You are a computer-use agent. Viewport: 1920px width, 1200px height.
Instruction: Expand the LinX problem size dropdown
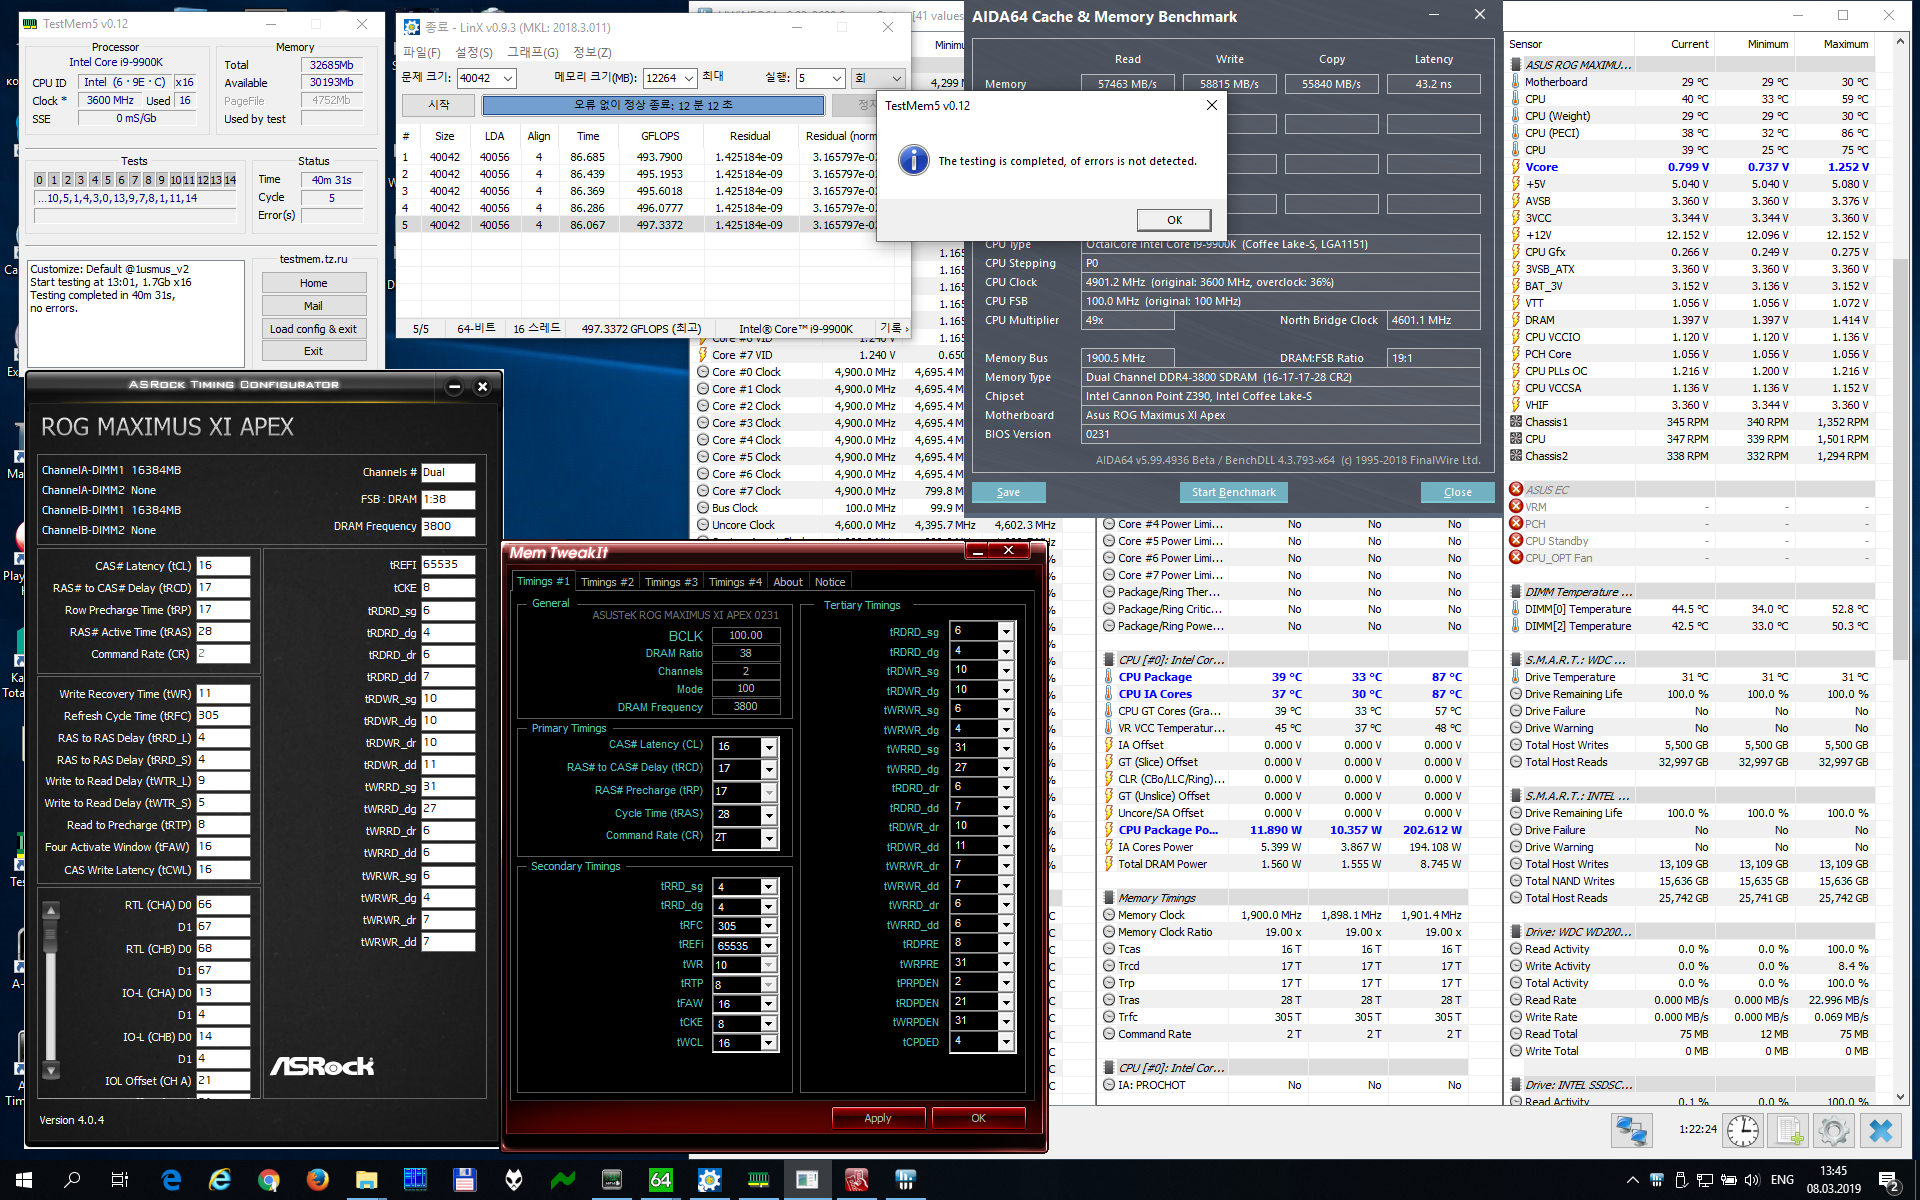point(508,78)
